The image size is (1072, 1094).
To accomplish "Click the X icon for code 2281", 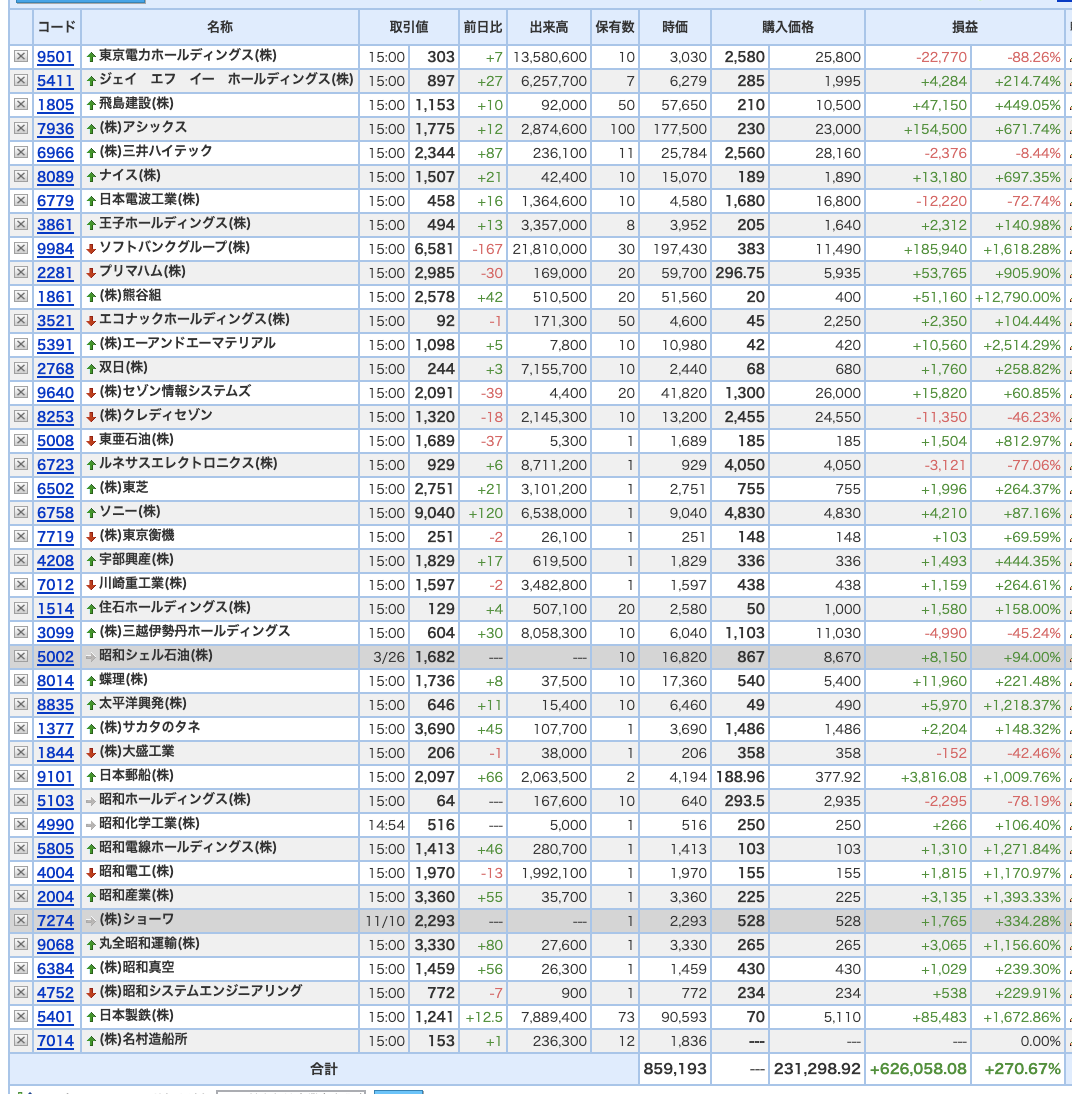I will click(21, 273).
